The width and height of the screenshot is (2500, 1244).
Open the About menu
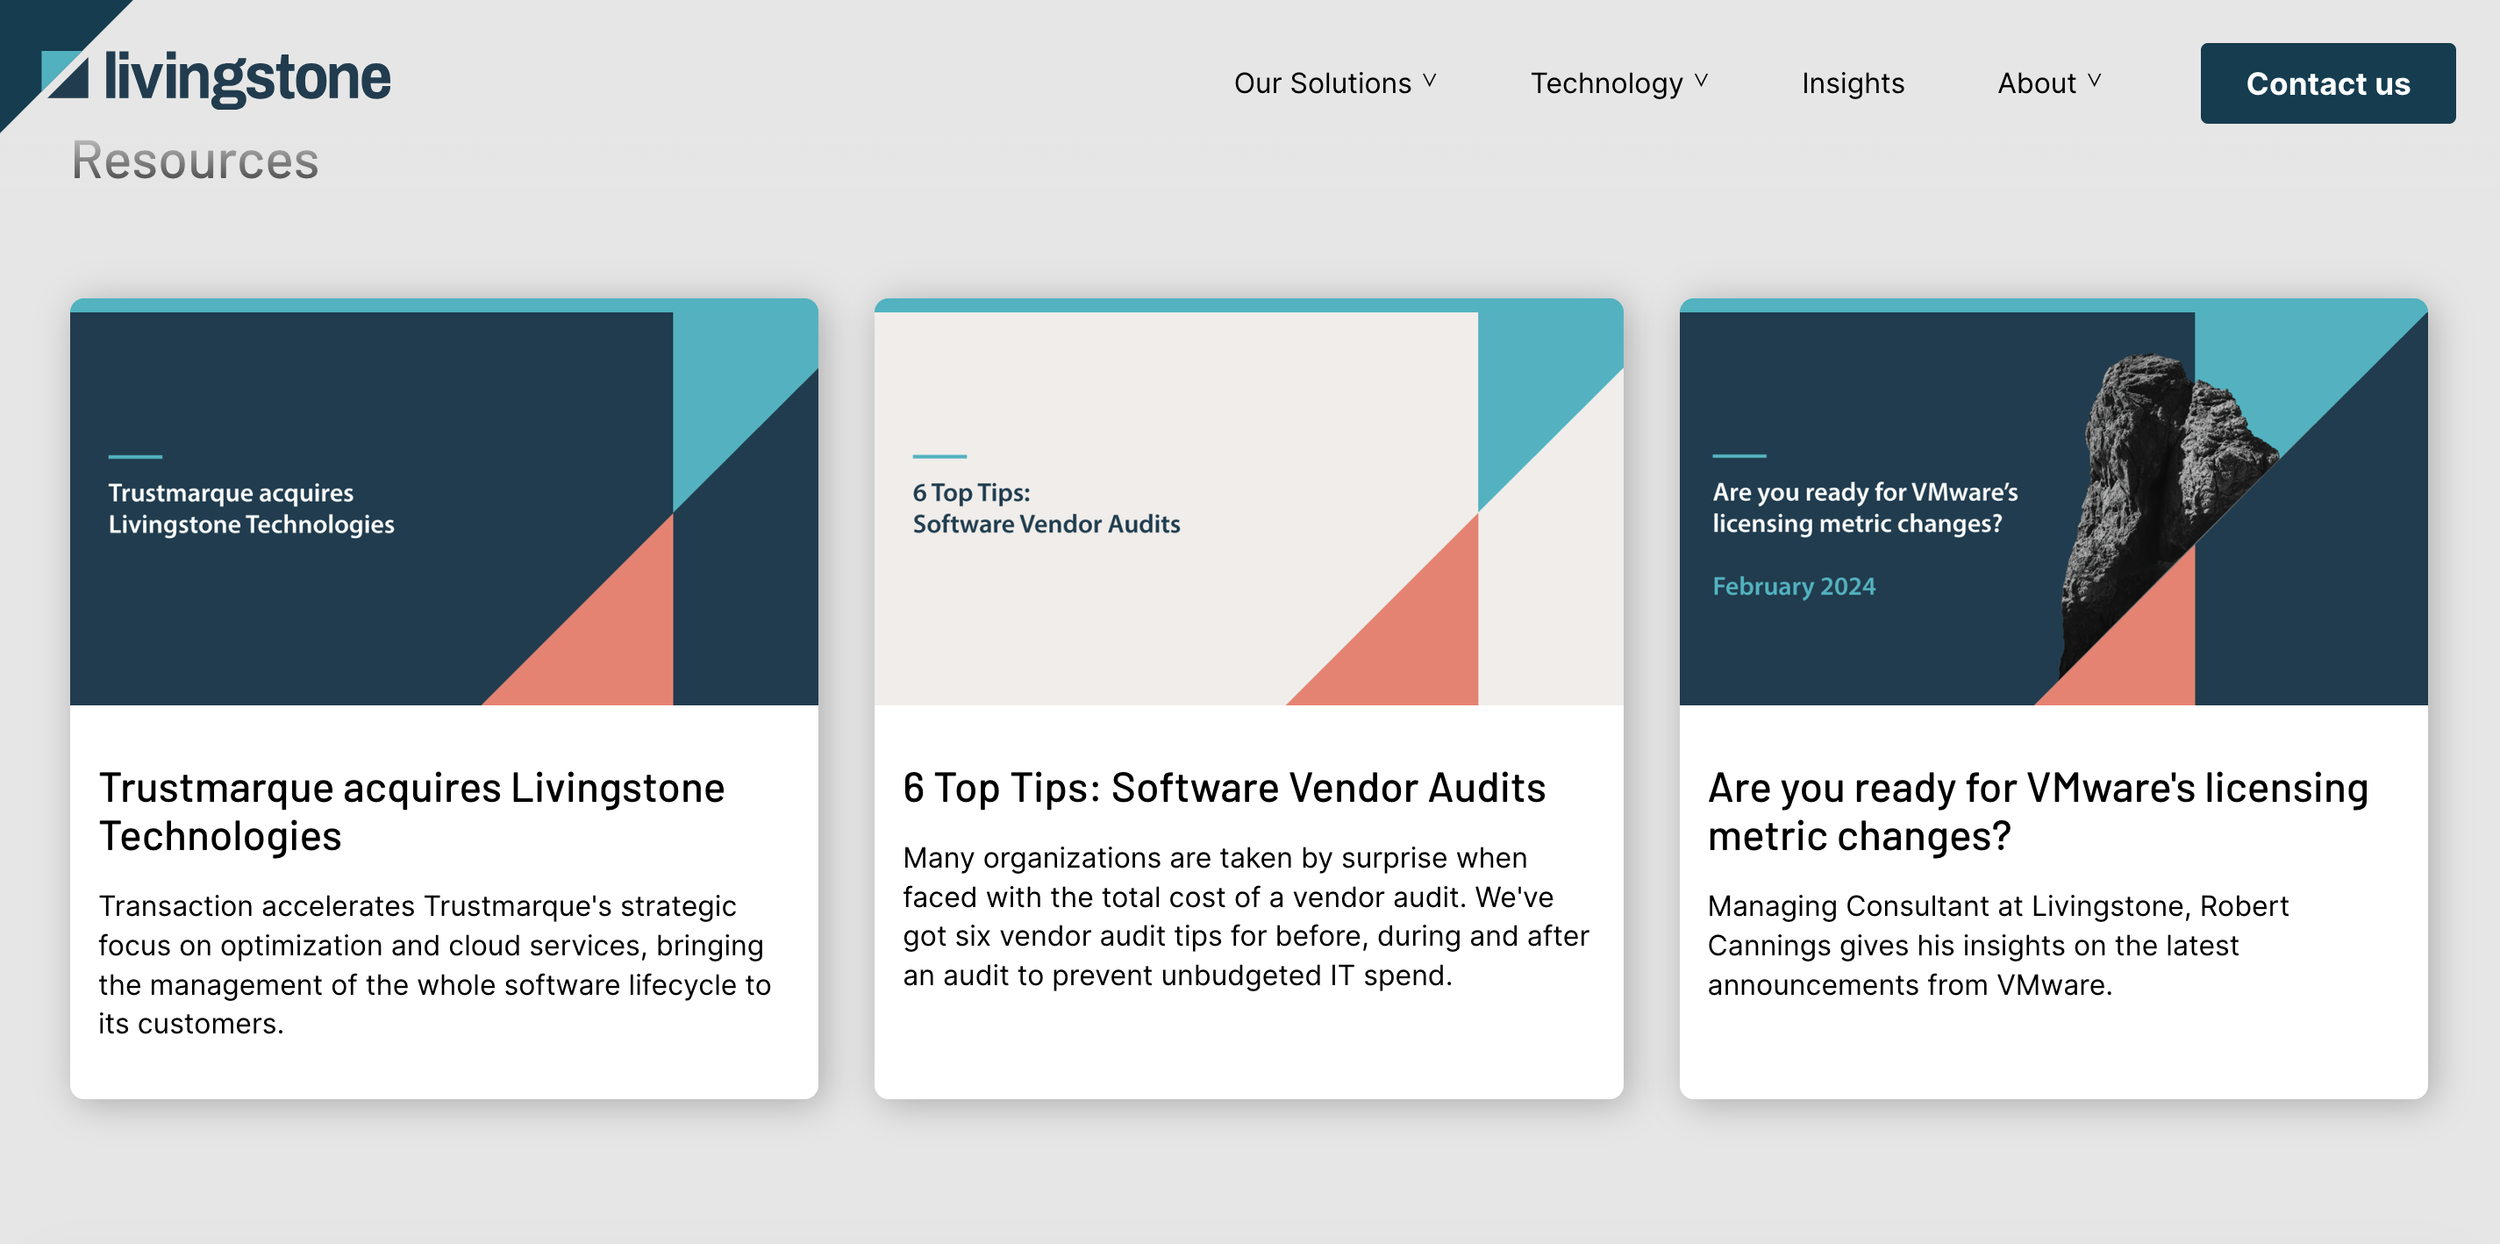click(x=2036, y=83)
